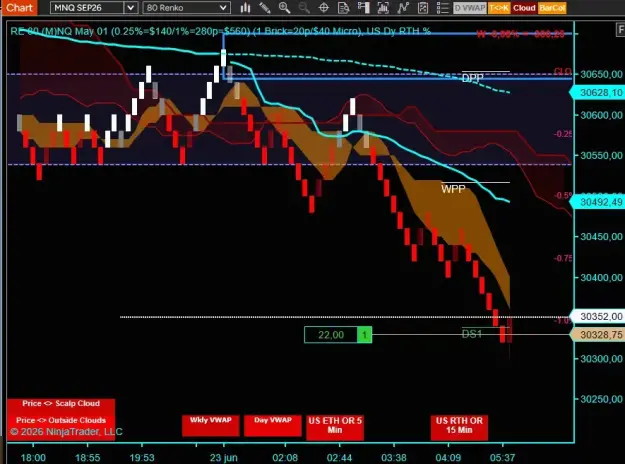Click the 30250,00 price axis label
The height and width of the screenshot is (464, 625).
(x=601, y=399)
